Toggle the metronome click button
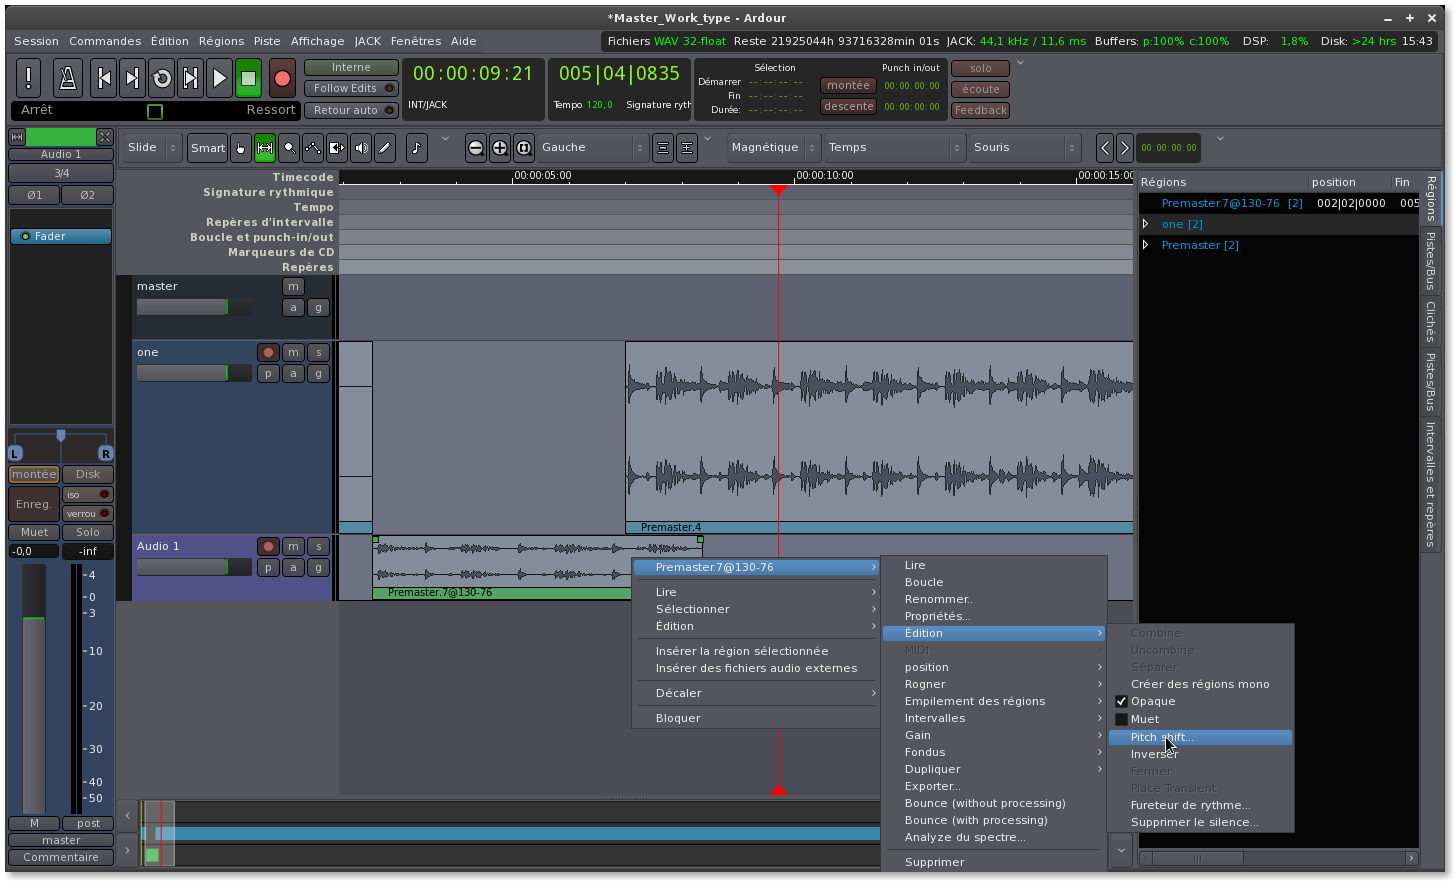Image resolution: width=1454 pixels, height=881 pixels. pyautogui.click(x=68, y=78)
